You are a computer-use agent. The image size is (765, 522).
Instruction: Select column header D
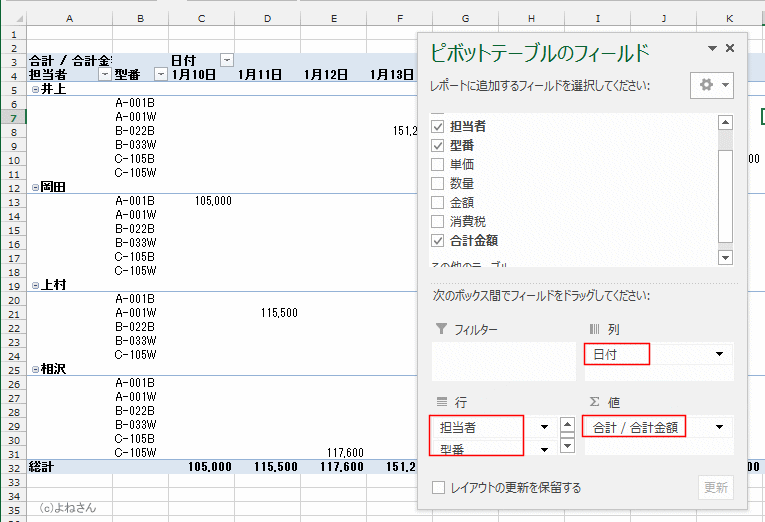tap(266, 18)
